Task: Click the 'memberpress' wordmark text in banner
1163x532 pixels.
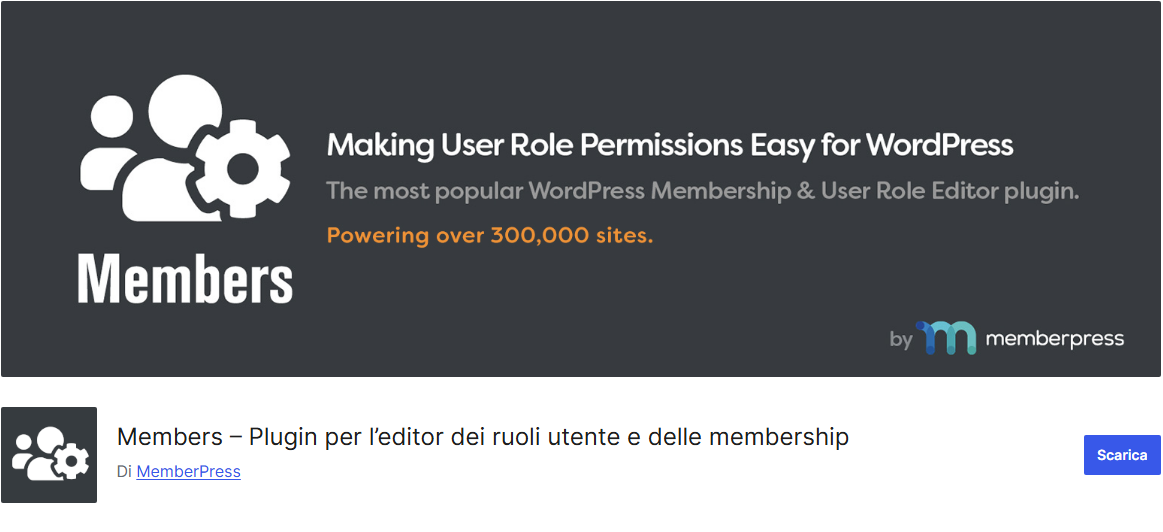Action: [1054, 339]
